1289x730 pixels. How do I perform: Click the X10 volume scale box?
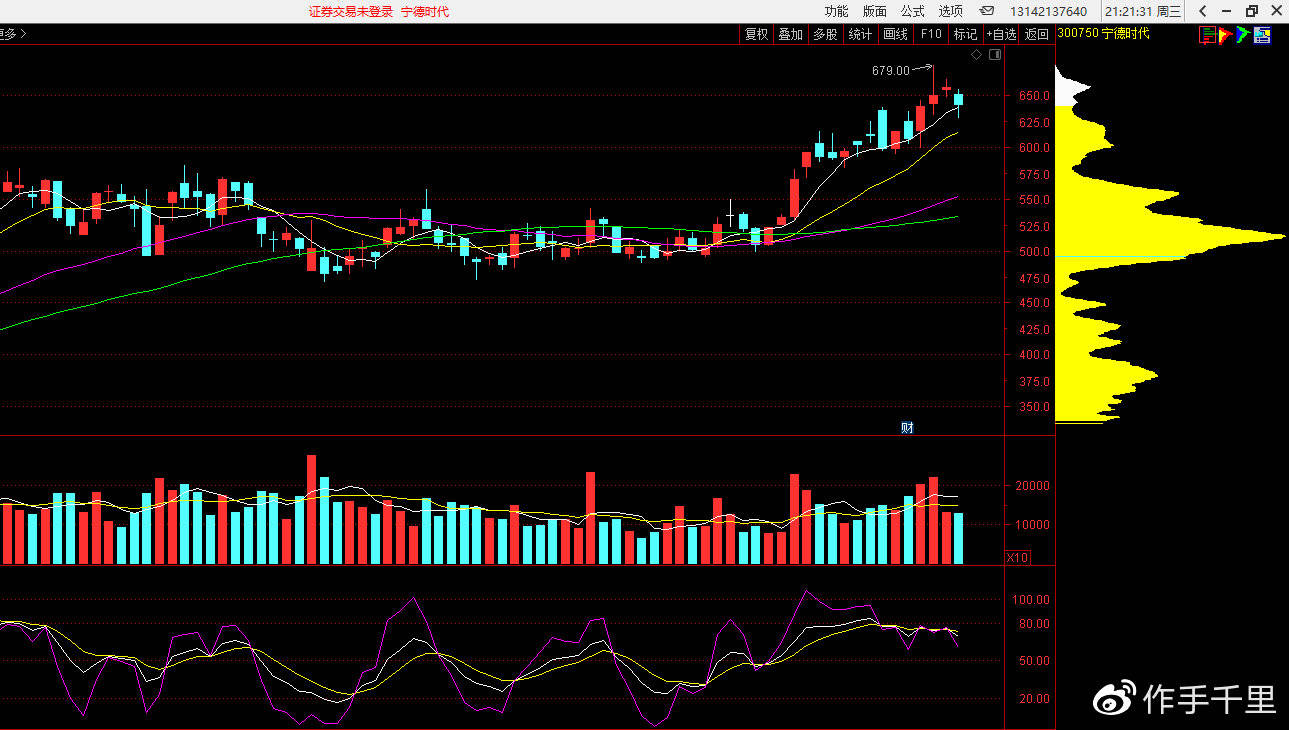(1017, 557)
